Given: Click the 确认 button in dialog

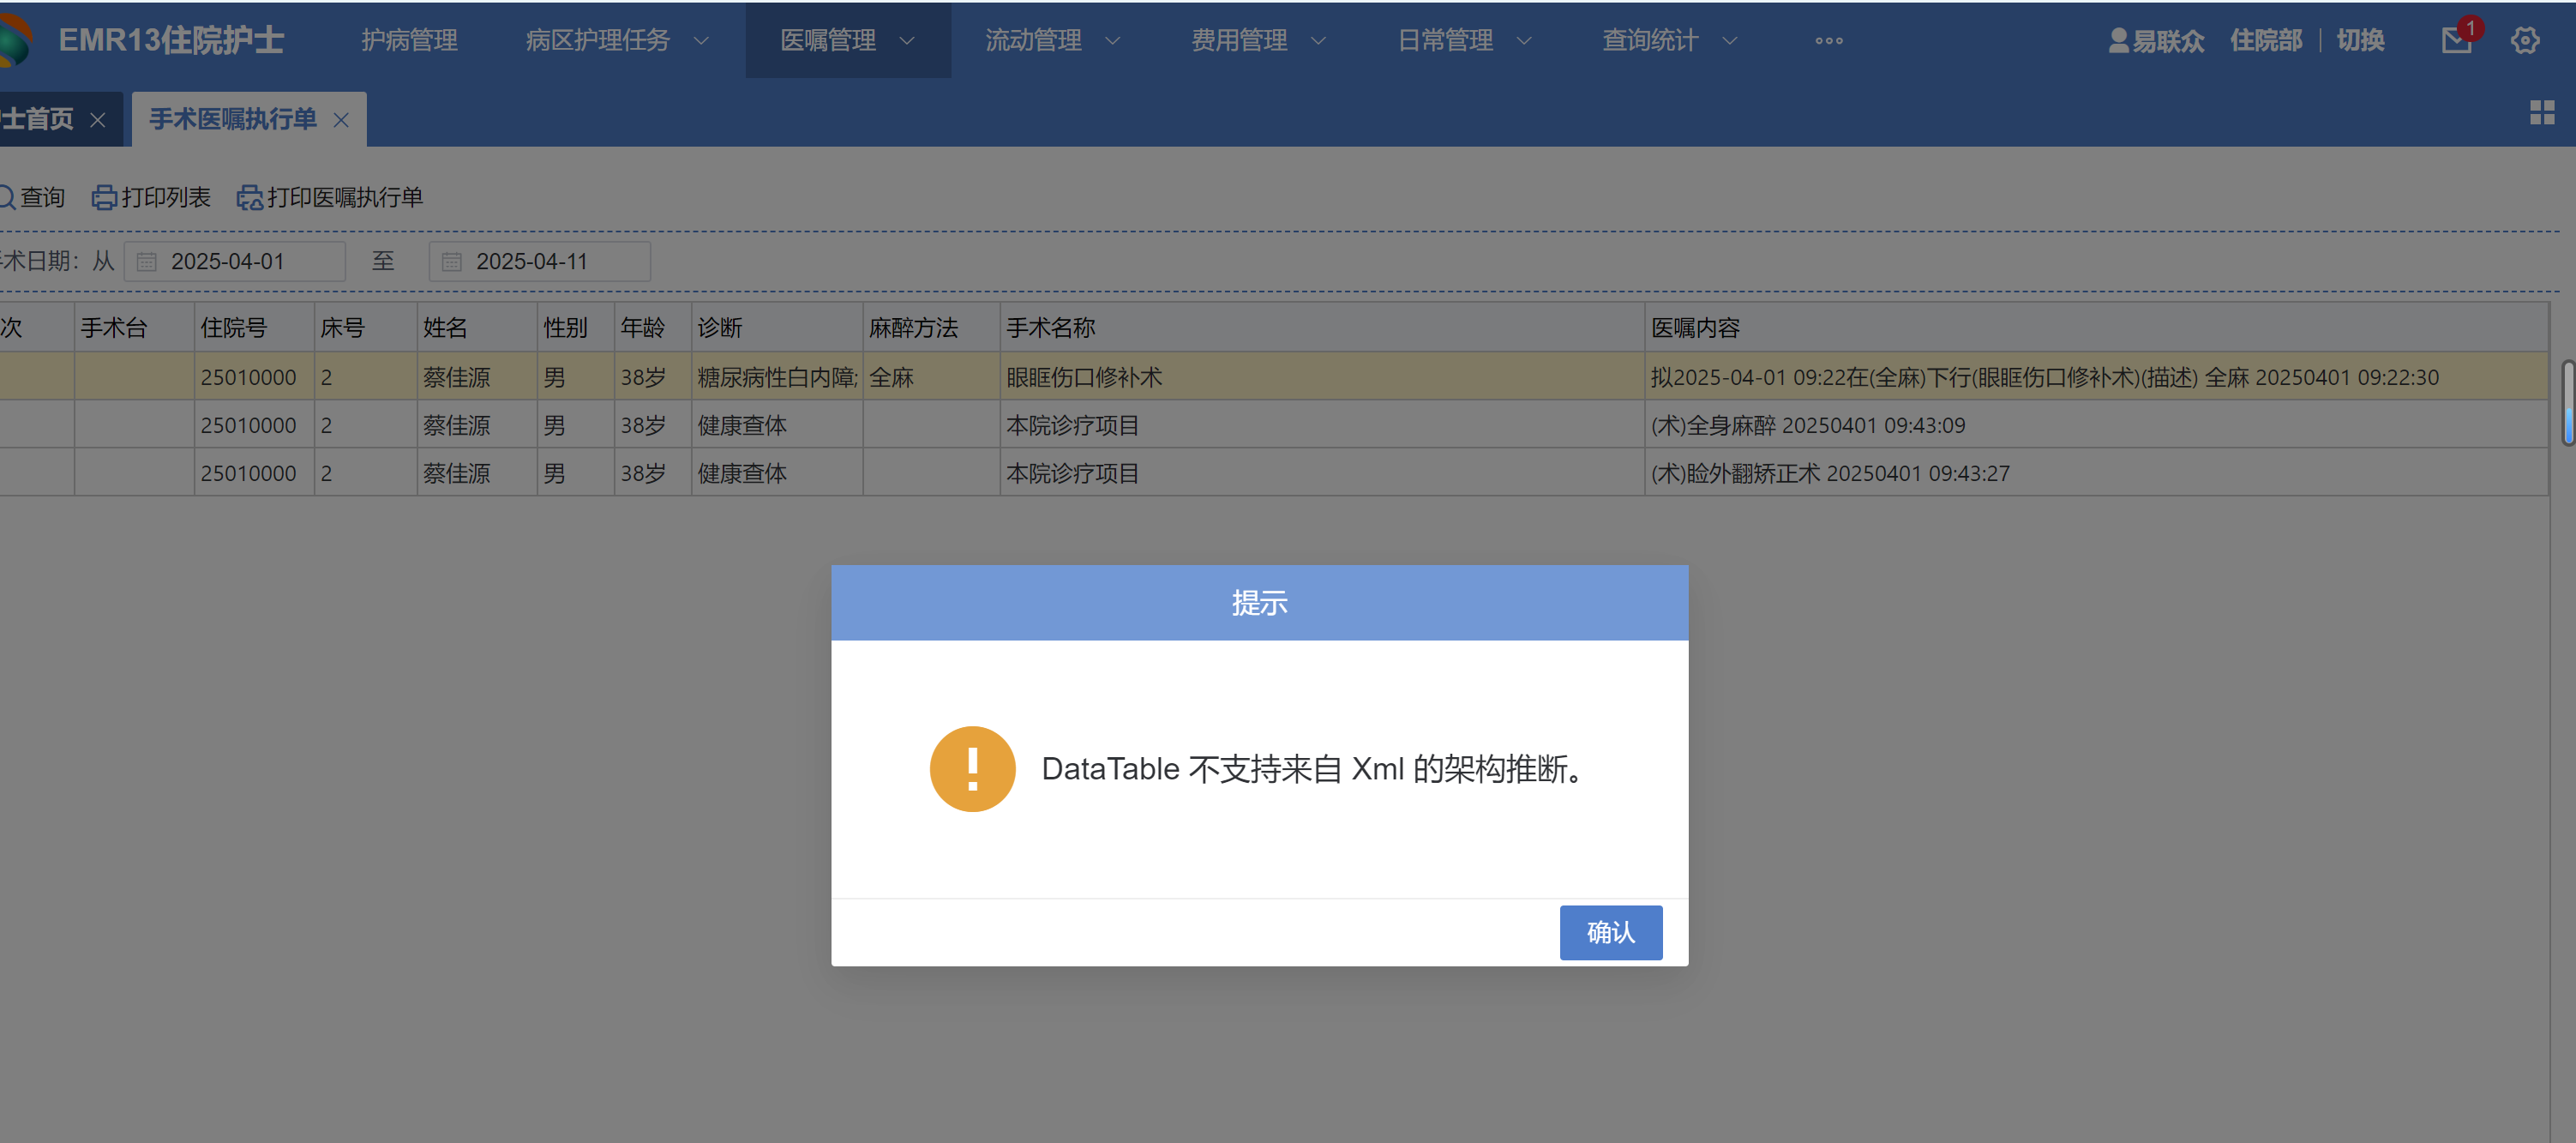Looking at the screenshot, I should (1610, 932).
